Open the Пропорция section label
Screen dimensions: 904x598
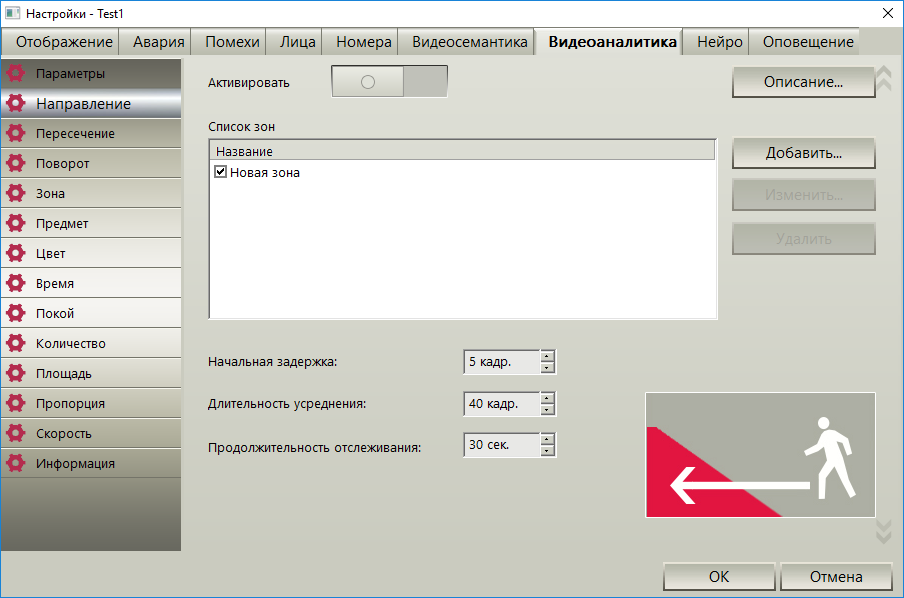point(70,404)
